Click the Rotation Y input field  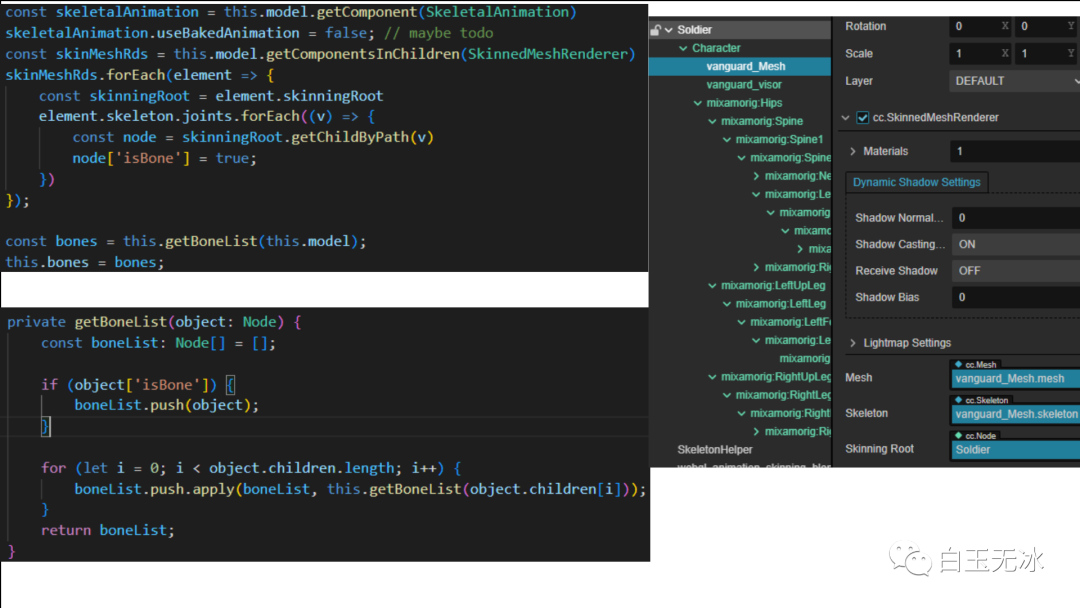click(x=1047, y=26)
